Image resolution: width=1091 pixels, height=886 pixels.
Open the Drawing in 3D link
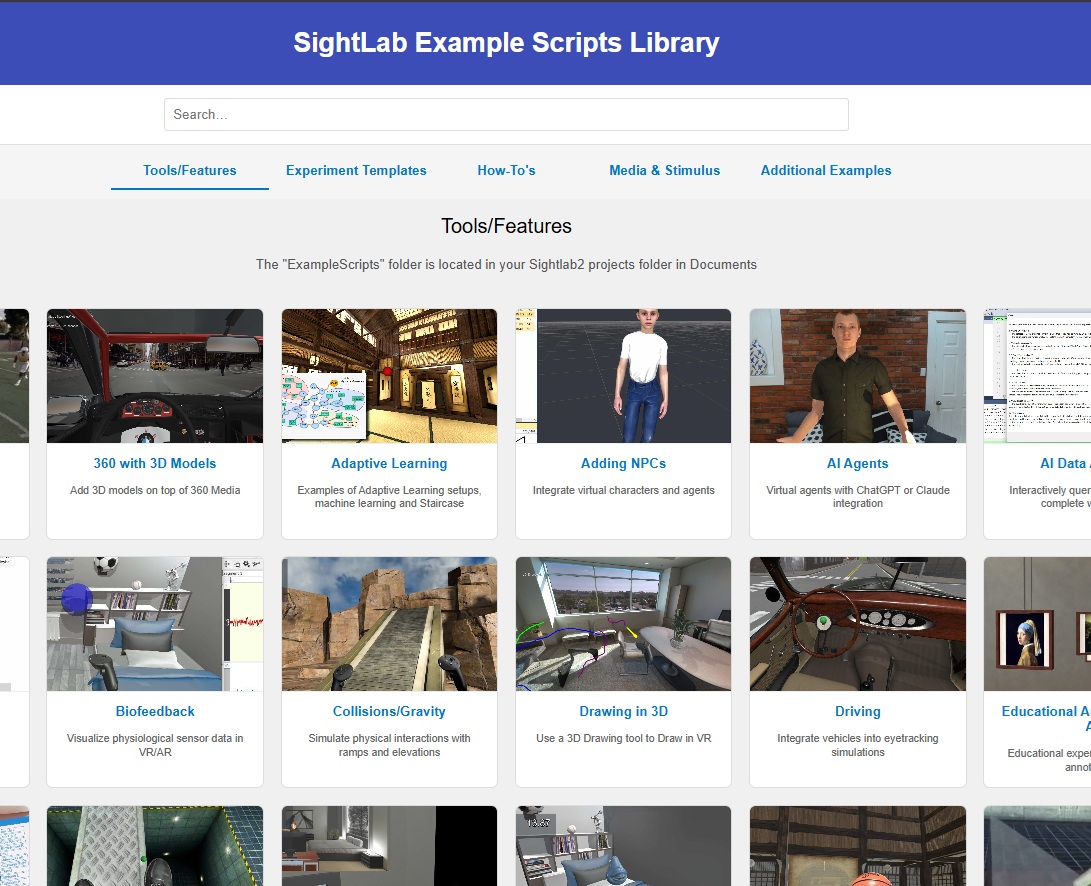[623, 711]
